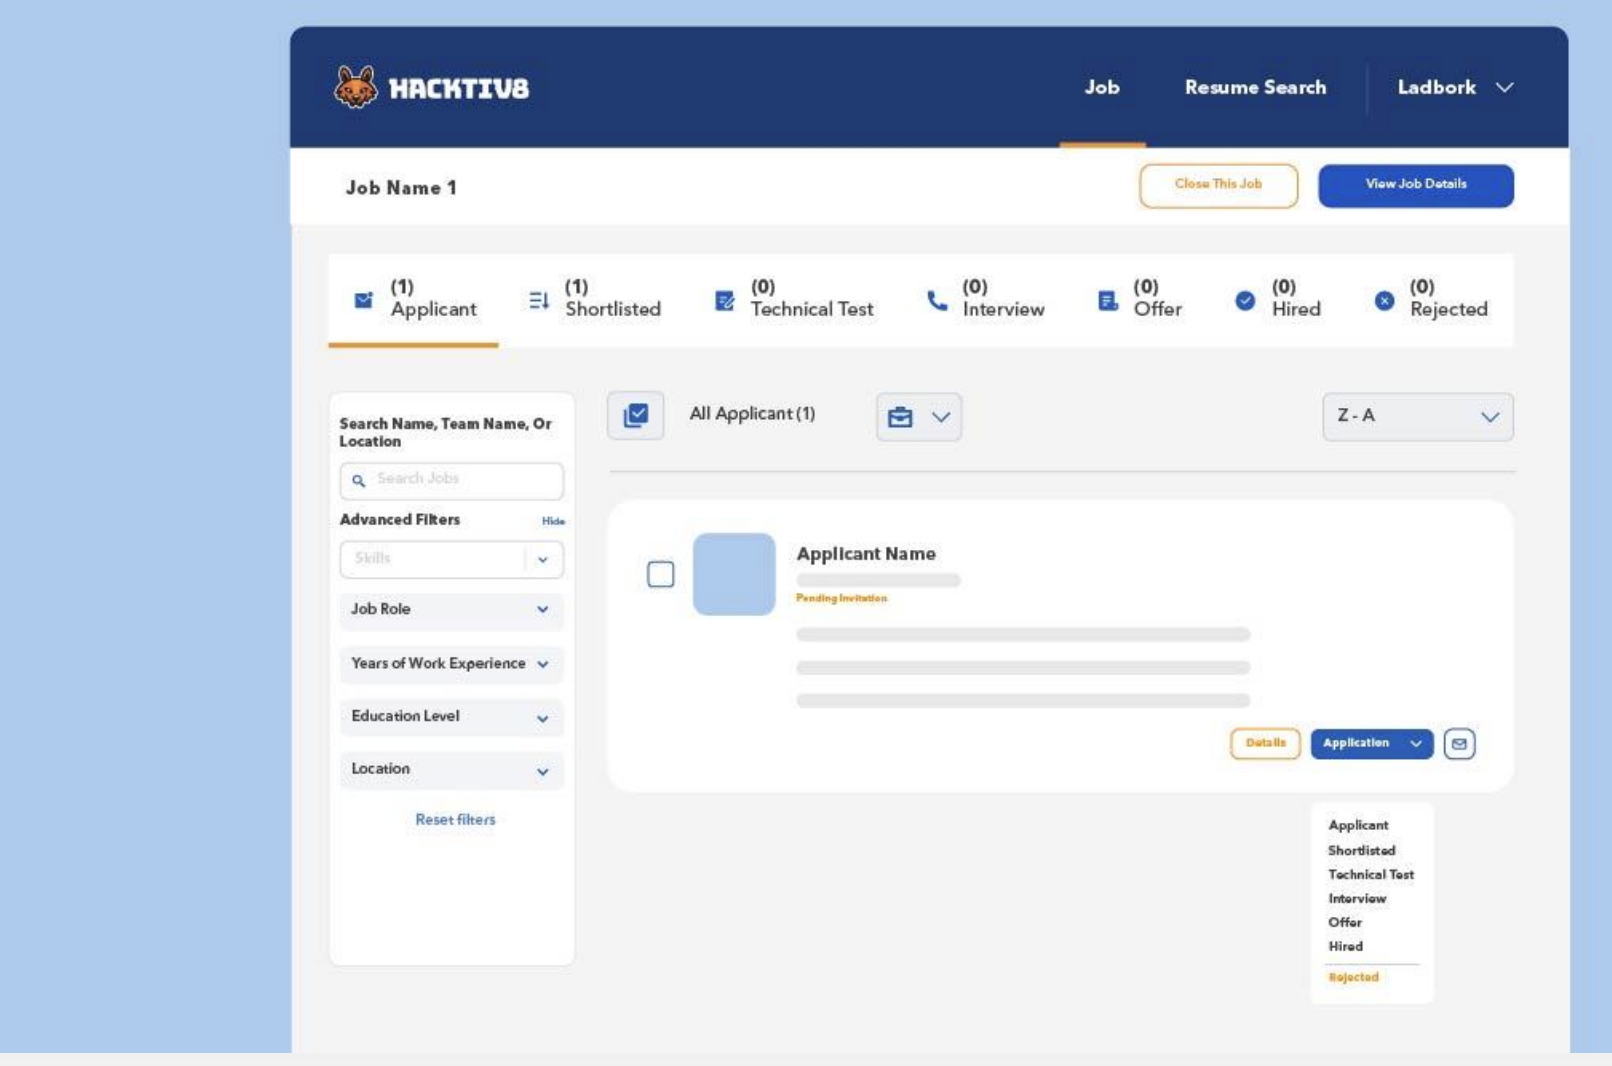The height and width of the screenshot is (1066, 1612).
Task: Click the Technical Test checklist icon
Action: (x=725, y=300)
